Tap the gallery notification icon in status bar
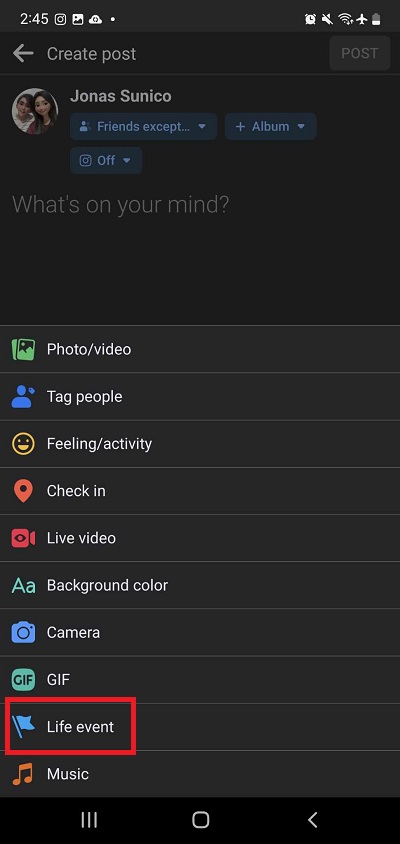 (x=78, y=19)
